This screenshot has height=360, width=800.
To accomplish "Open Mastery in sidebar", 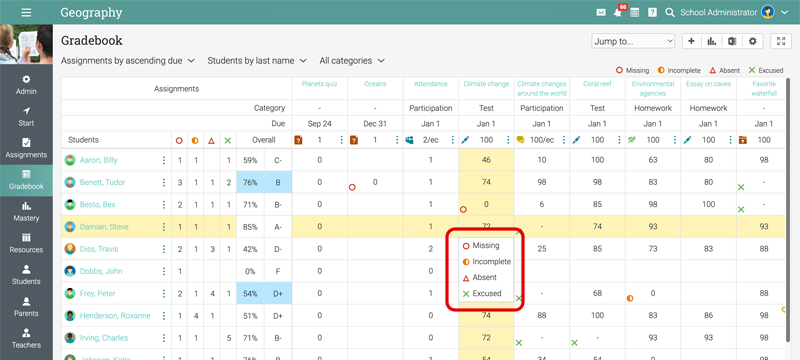I will click(26, 212).
